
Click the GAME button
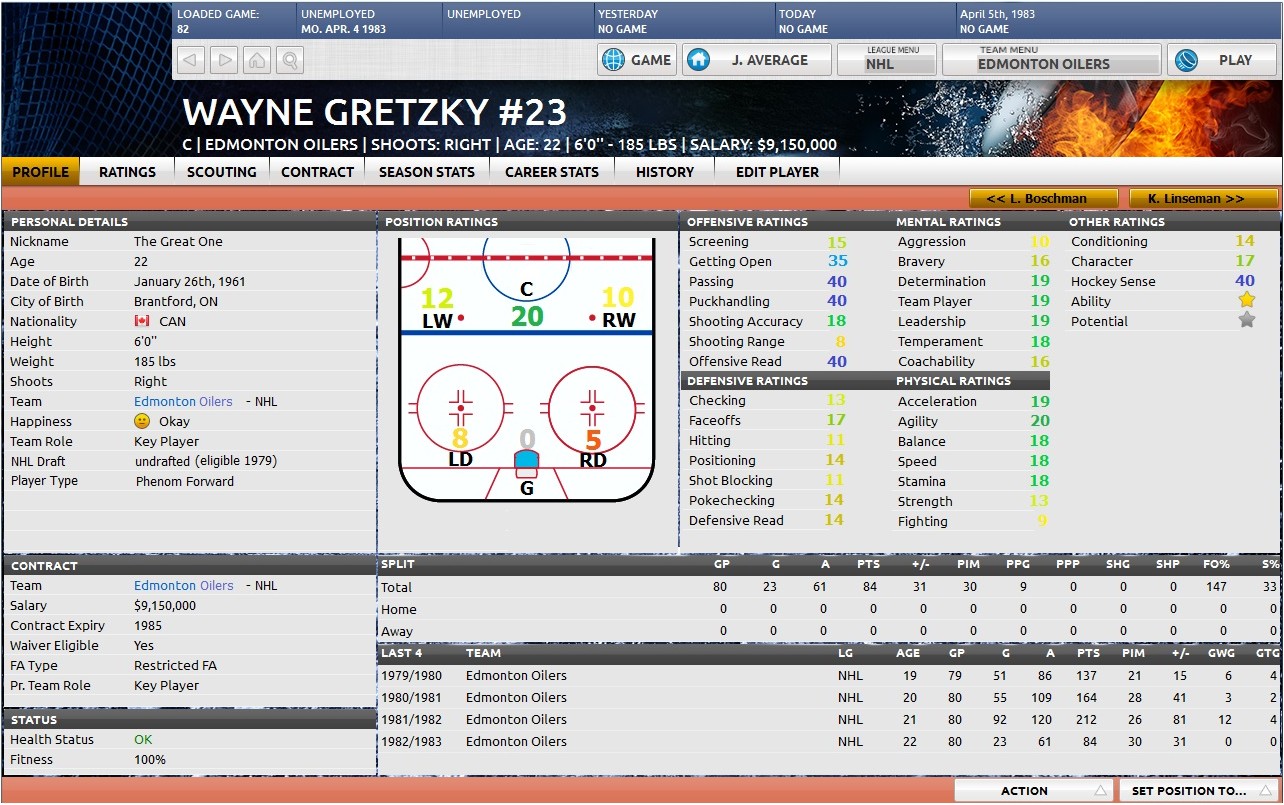[637, 60]
